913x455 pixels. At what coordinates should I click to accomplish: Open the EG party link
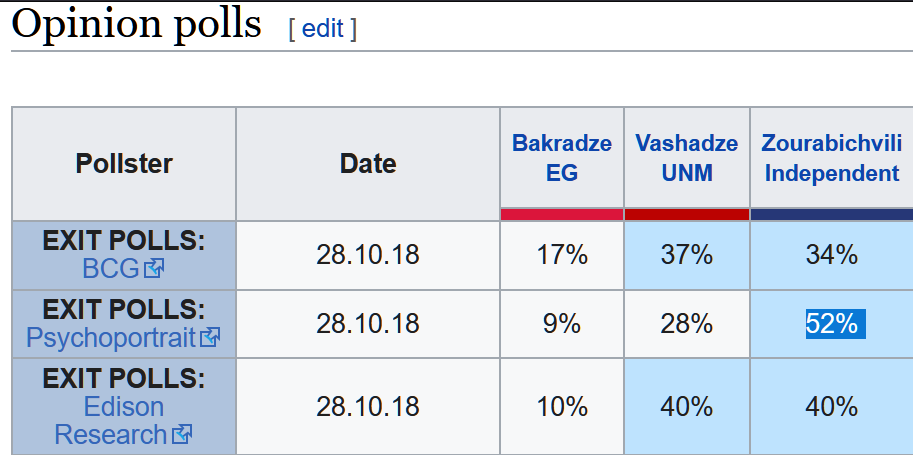(x=562, y=173)
